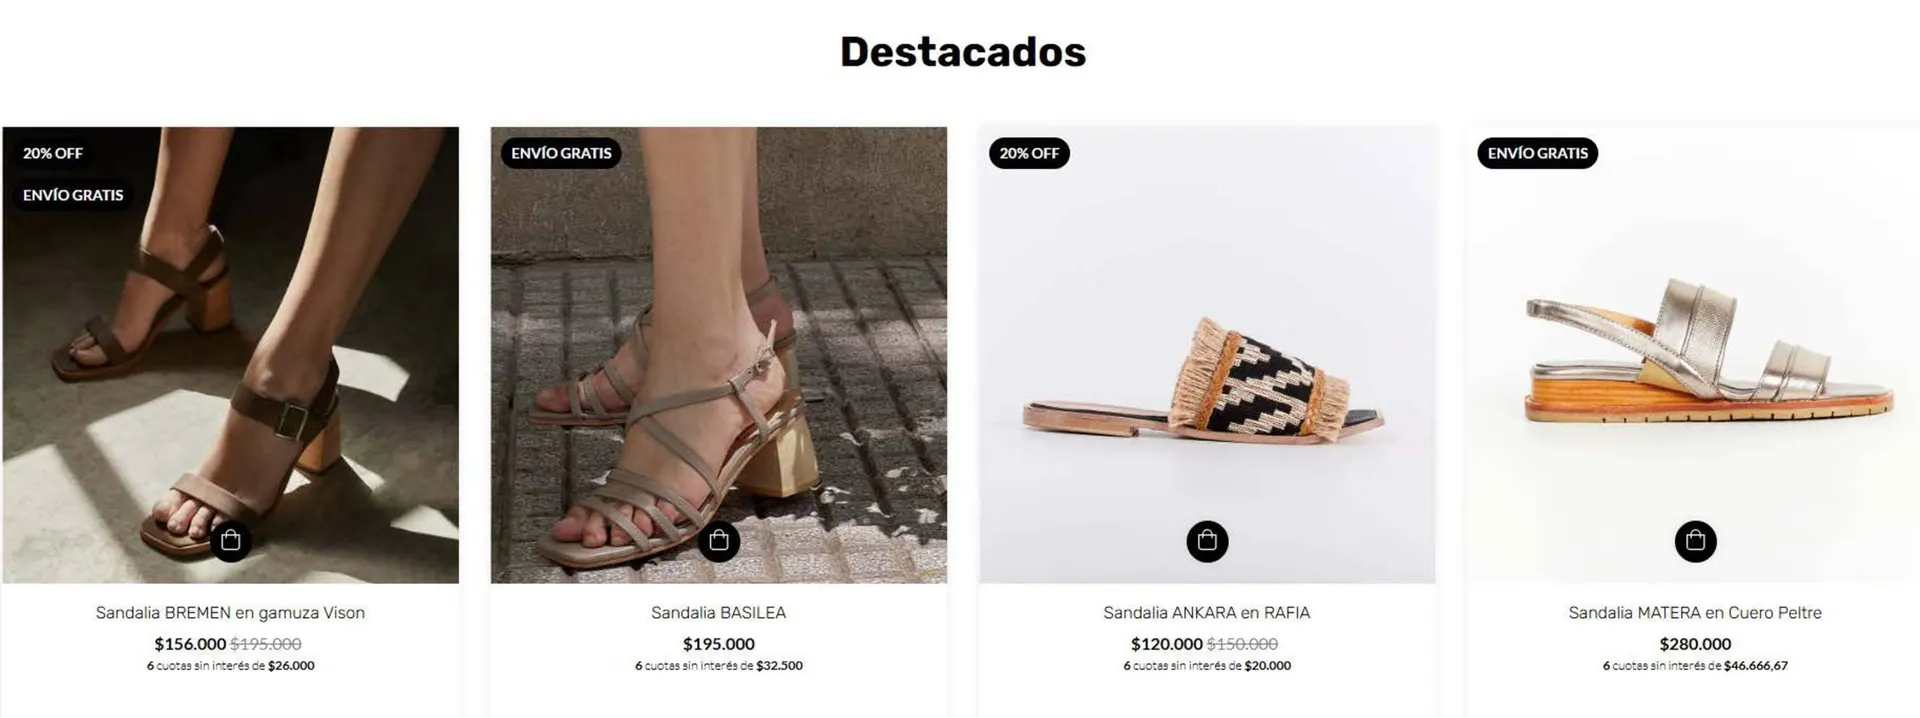View the Sandalia MATERA product image
1920x718 pixels.
coord(1695,355)
